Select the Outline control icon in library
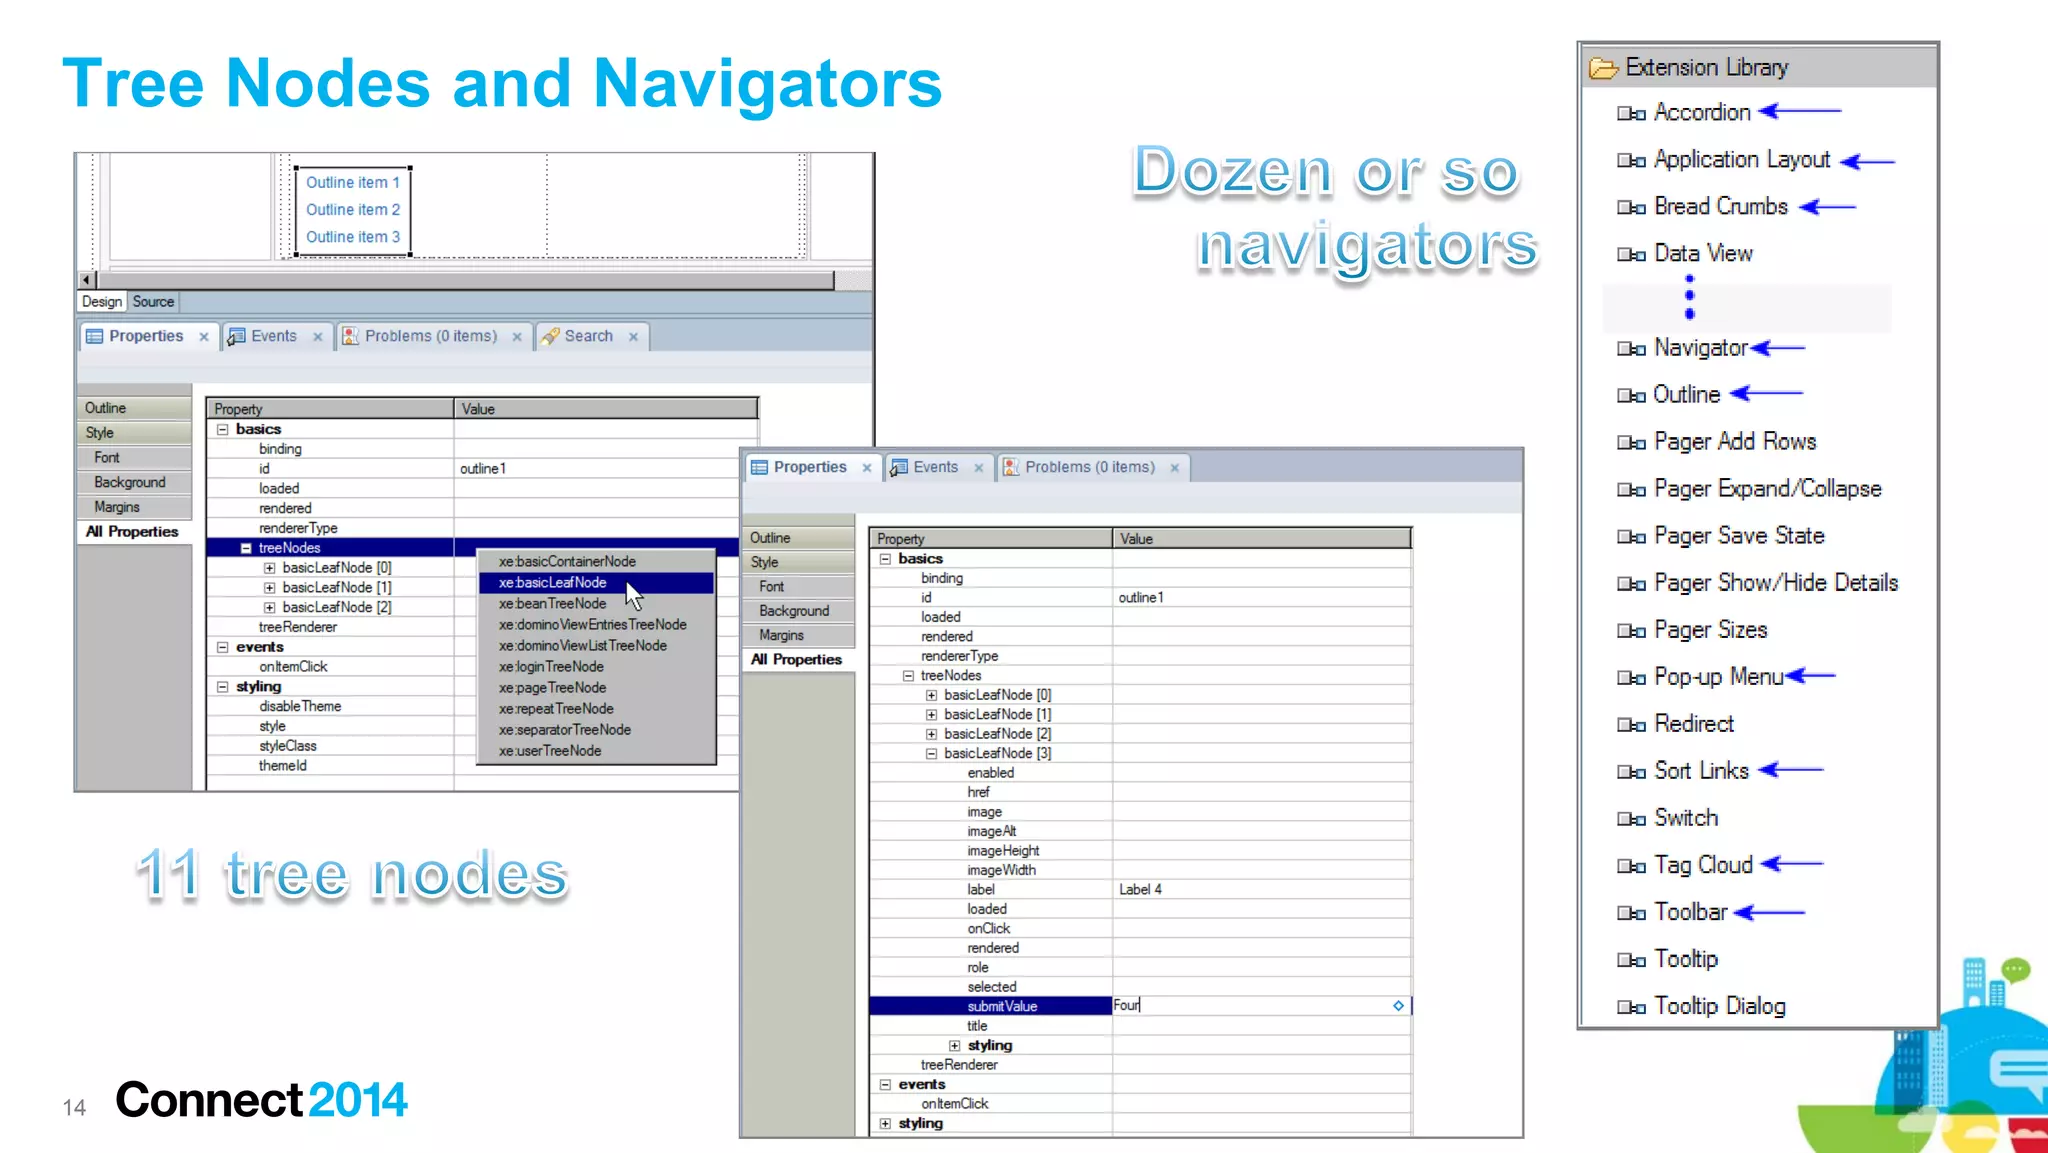The image size is (2048, 1153). (x=1631, y=395)
